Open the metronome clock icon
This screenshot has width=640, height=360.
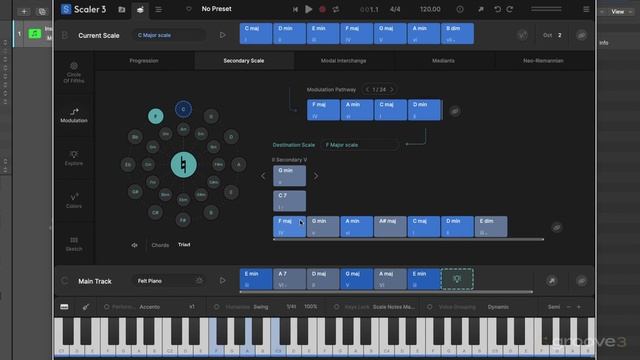point(460,9)
